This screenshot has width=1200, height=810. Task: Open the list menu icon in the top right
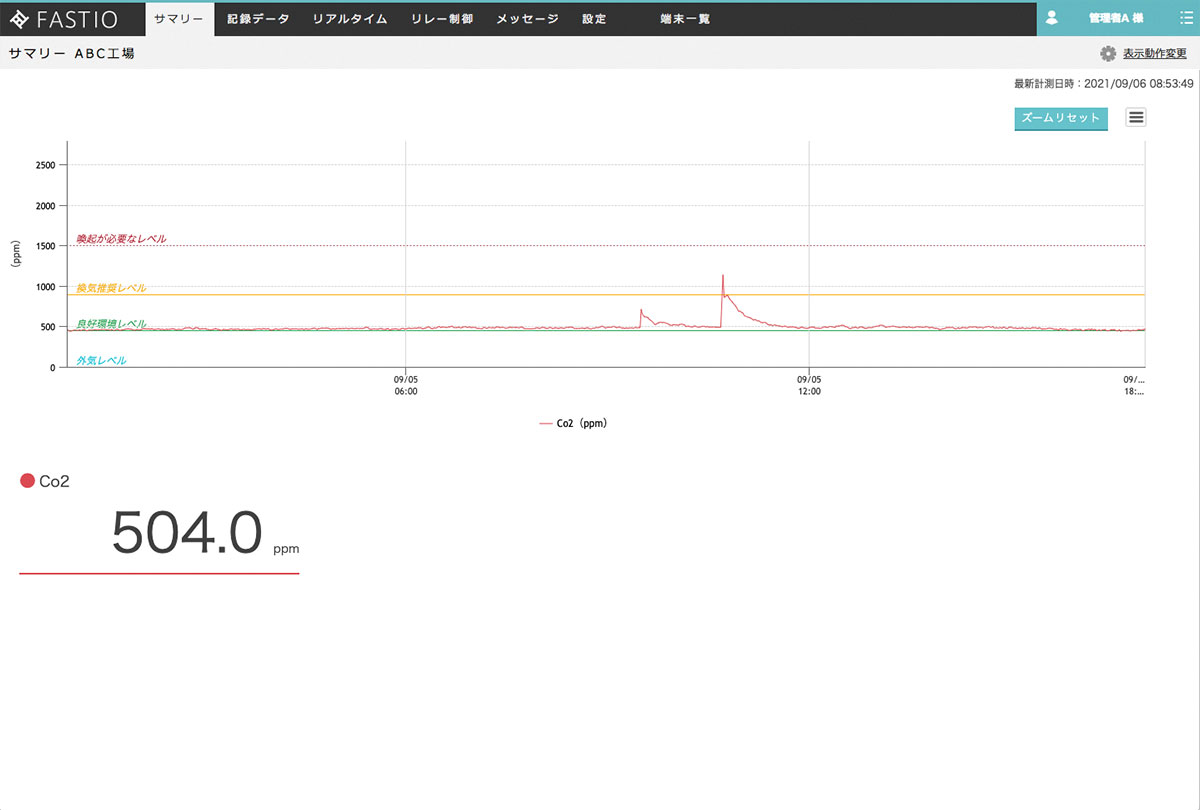tap(1186, 19)
